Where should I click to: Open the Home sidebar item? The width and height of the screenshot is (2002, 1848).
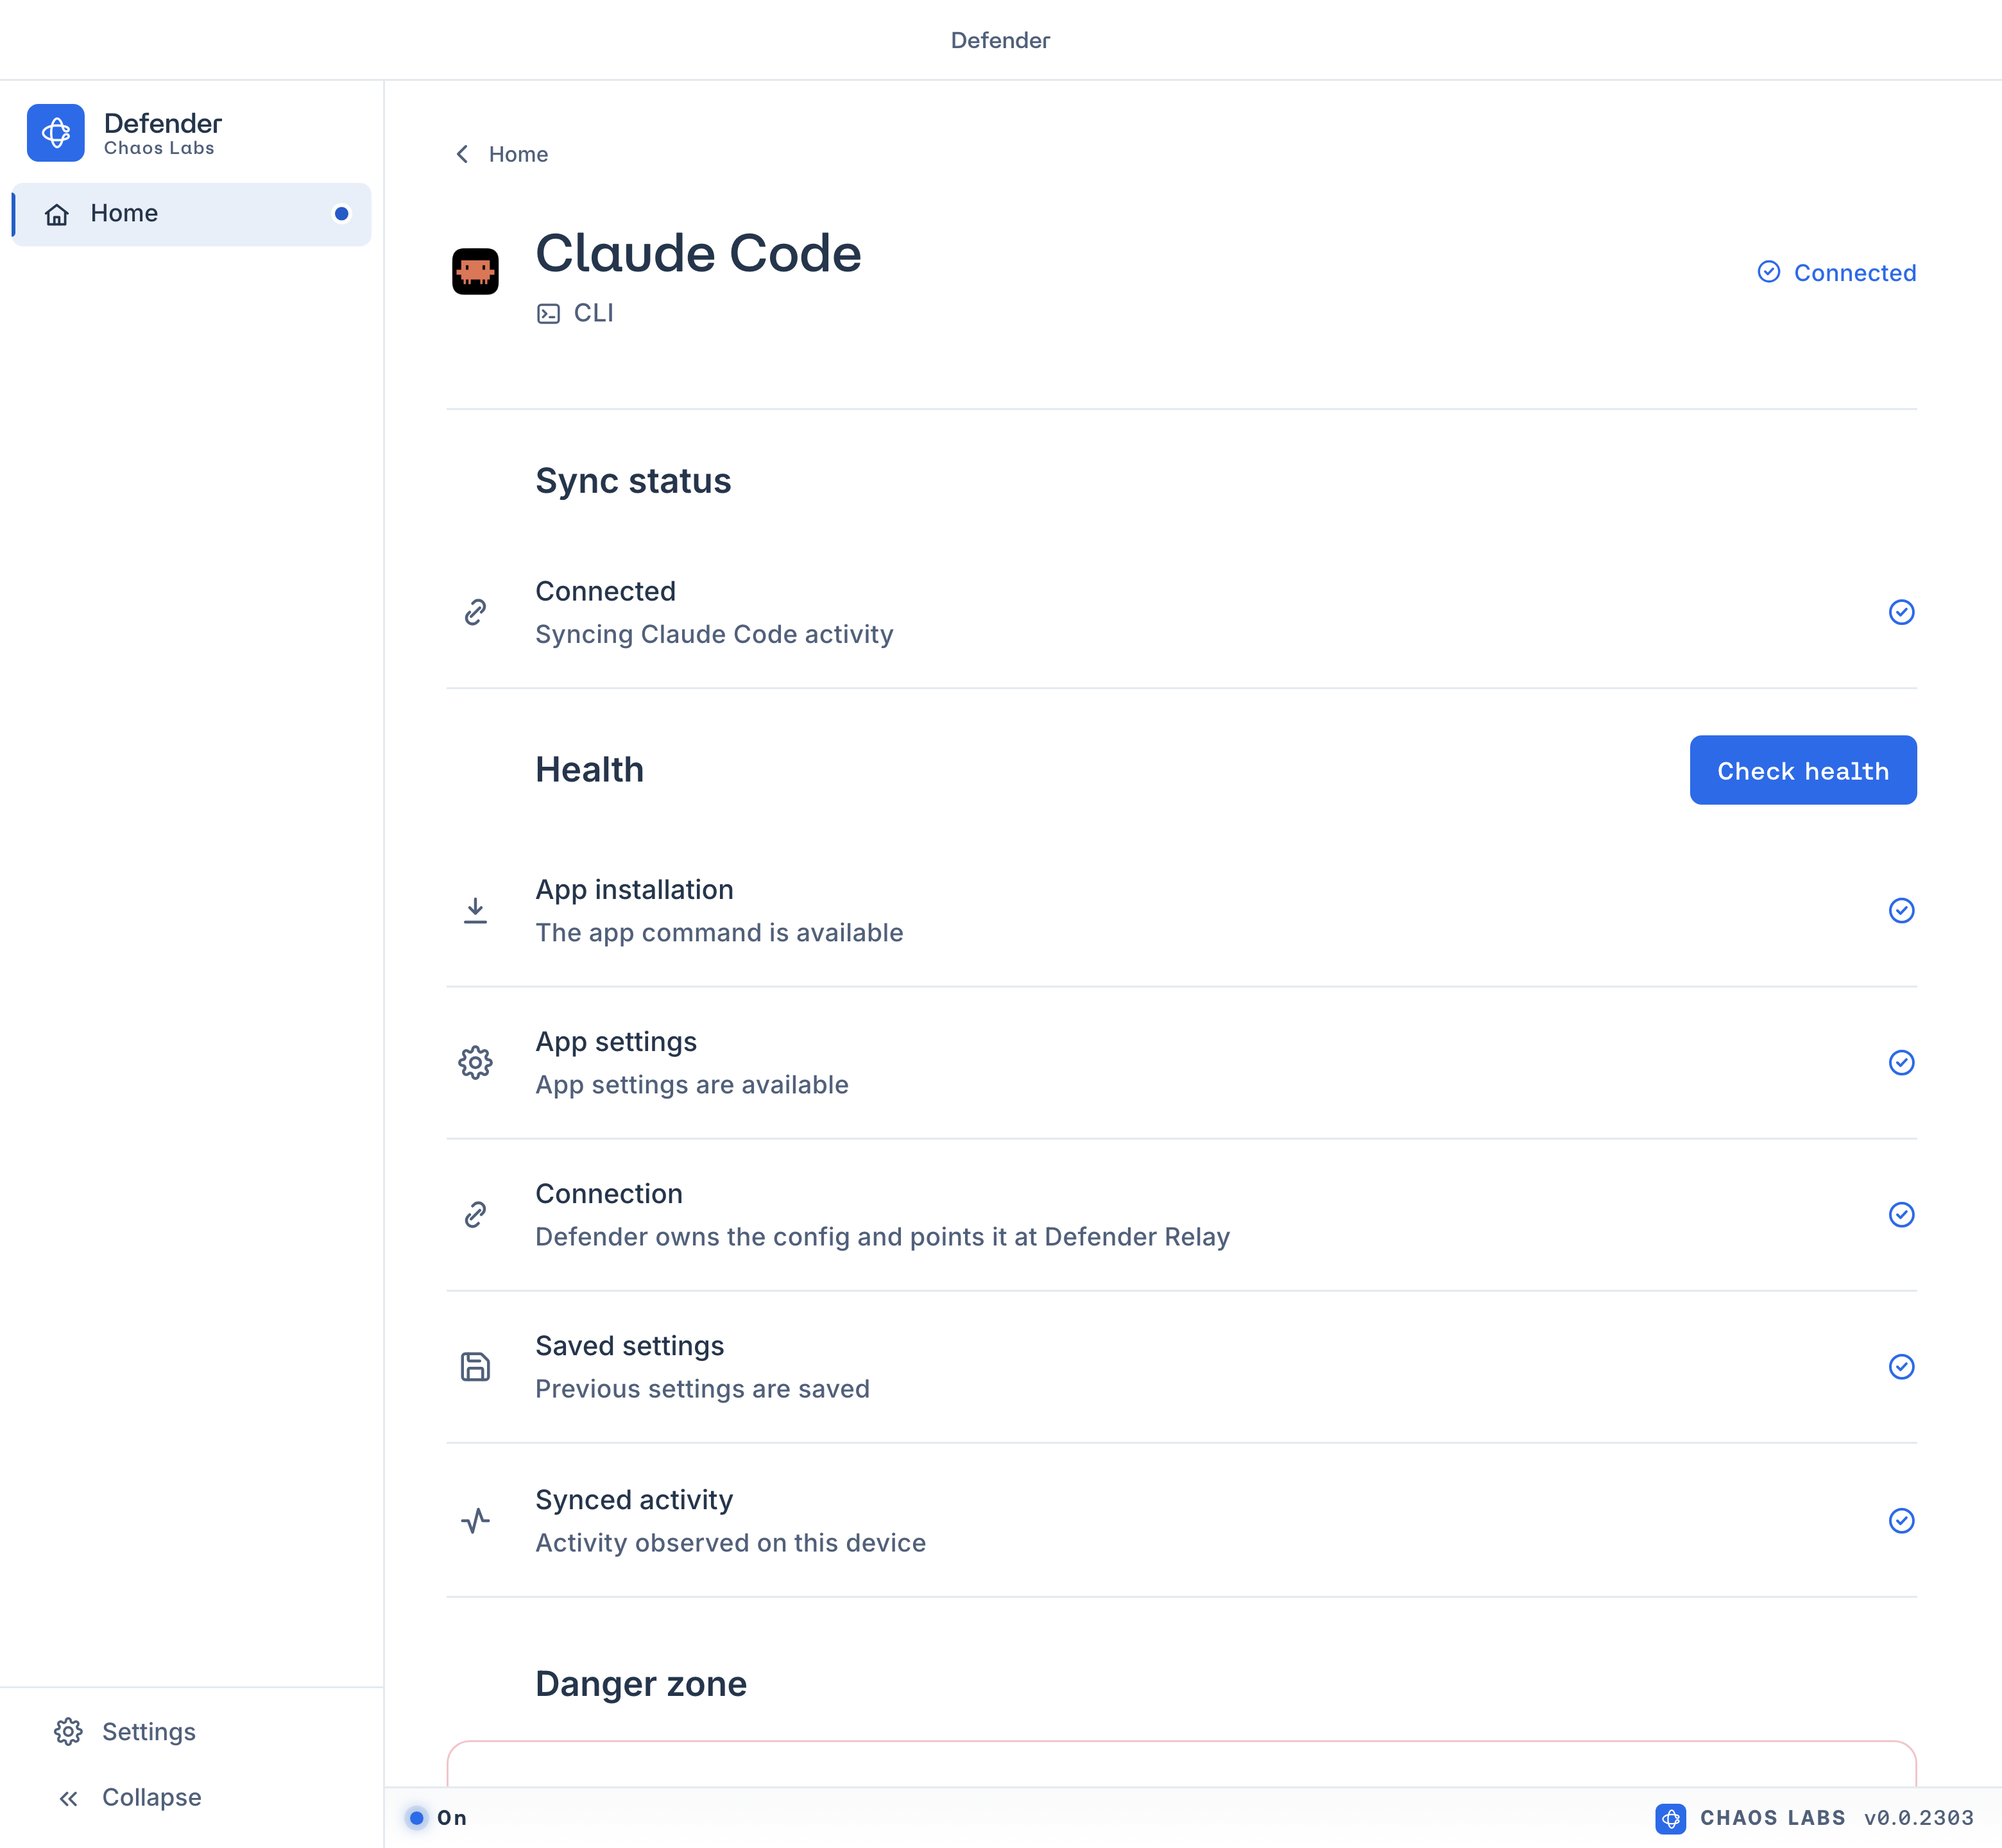click(x=191, y=214)
